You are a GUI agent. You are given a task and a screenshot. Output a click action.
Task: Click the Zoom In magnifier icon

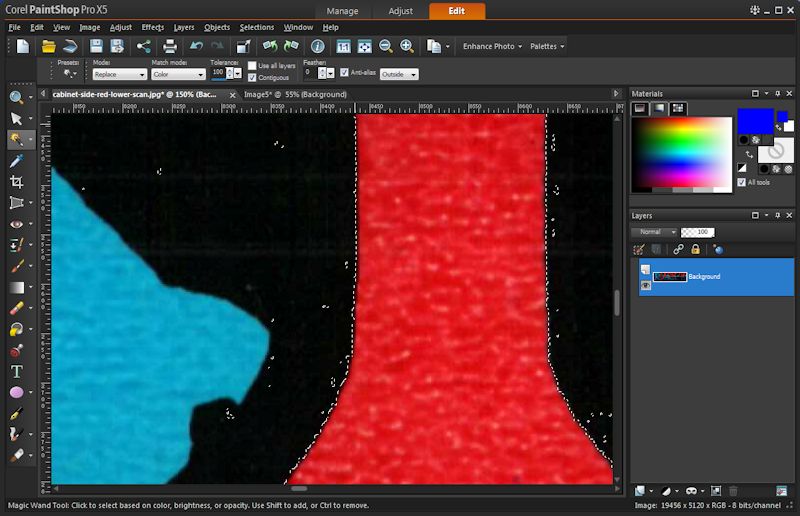tap(407, 46)
